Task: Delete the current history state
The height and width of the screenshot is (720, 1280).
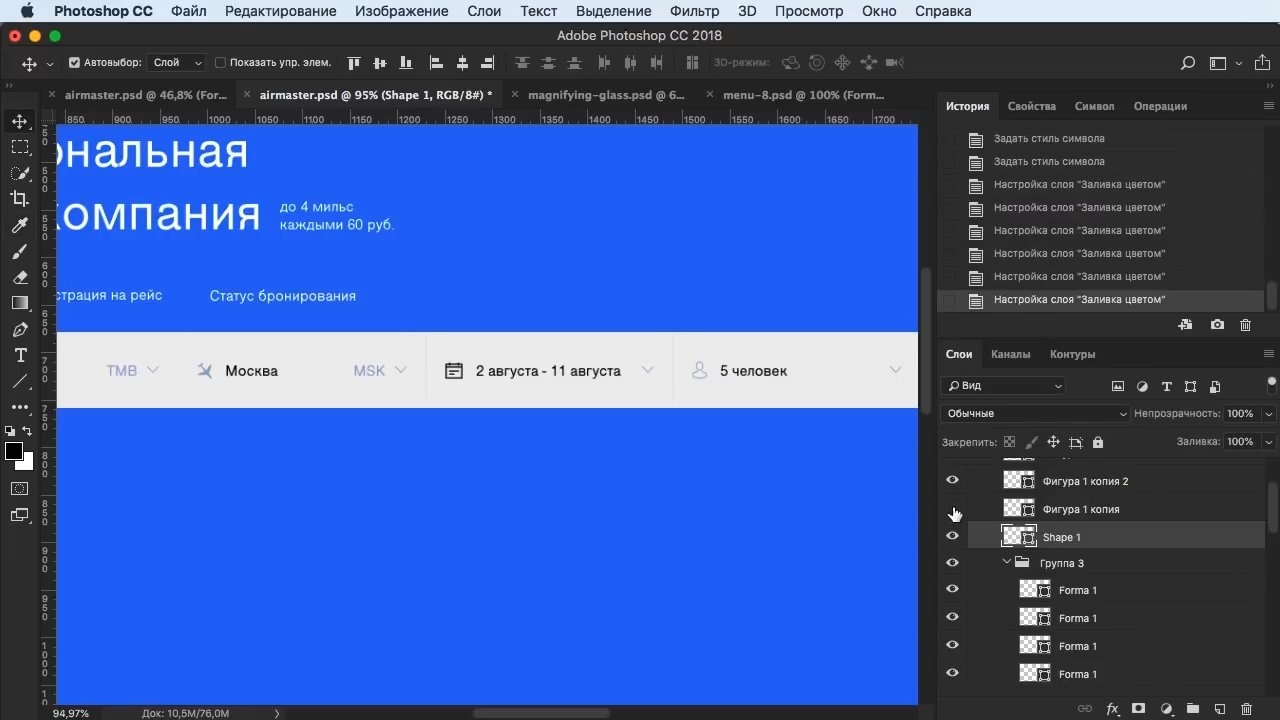Action: (x=1245, y=325)
